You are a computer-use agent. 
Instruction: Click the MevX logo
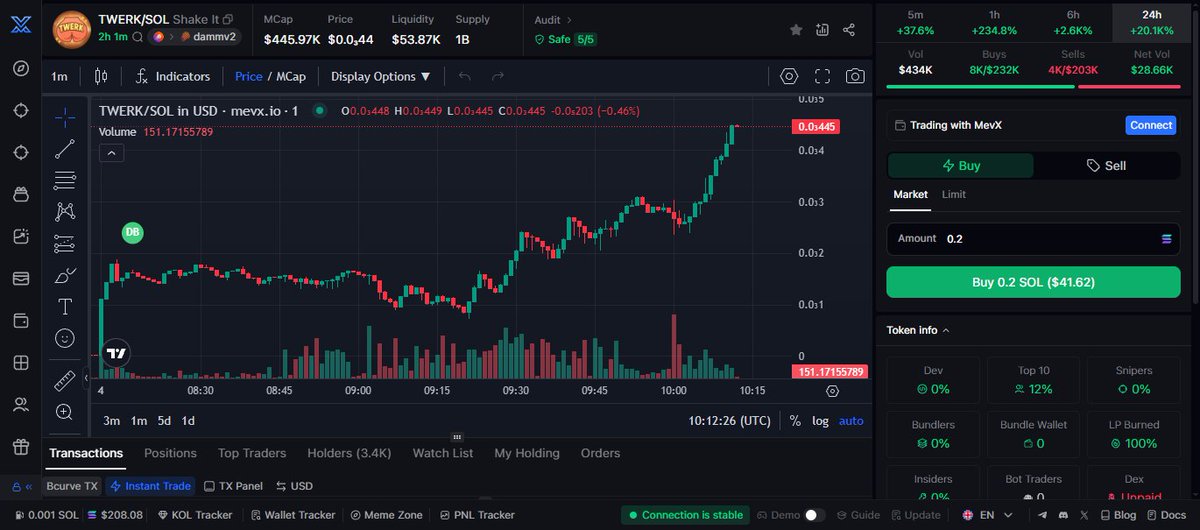21,24
